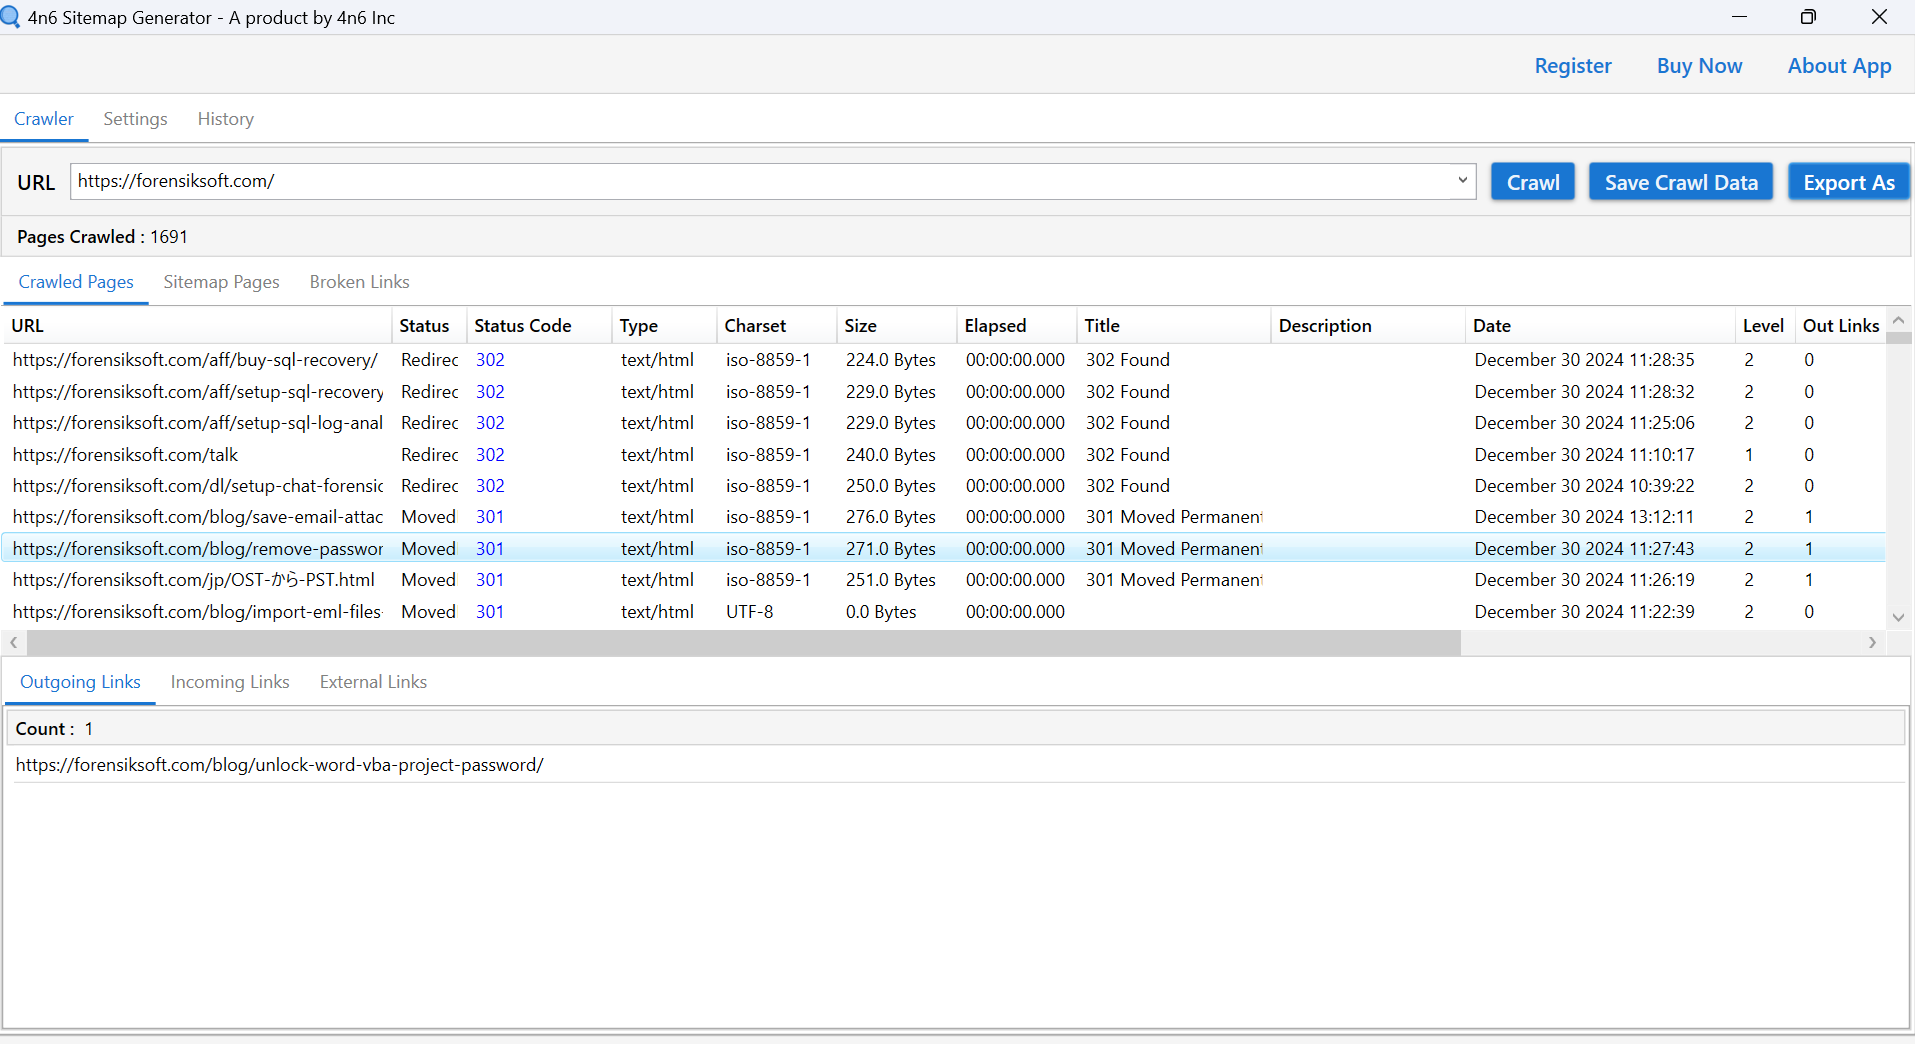Image resolution: width=1915 pixels, height=1044 pixels.
Task: Sort by the Status column header
Action: [x=428, y=326]
